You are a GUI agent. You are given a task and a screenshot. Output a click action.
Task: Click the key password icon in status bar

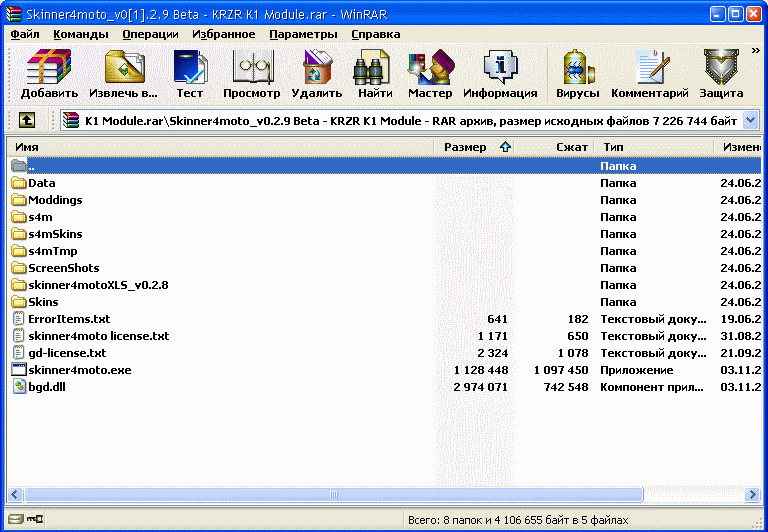click(x=35, y=519)
